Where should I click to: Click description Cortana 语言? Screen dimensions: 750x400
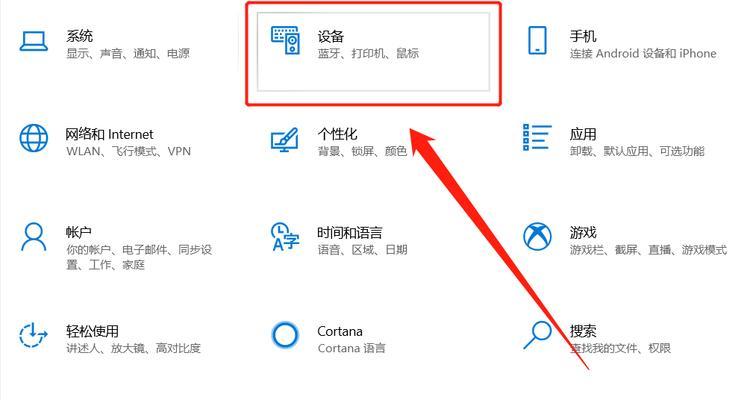click(352, 348)
